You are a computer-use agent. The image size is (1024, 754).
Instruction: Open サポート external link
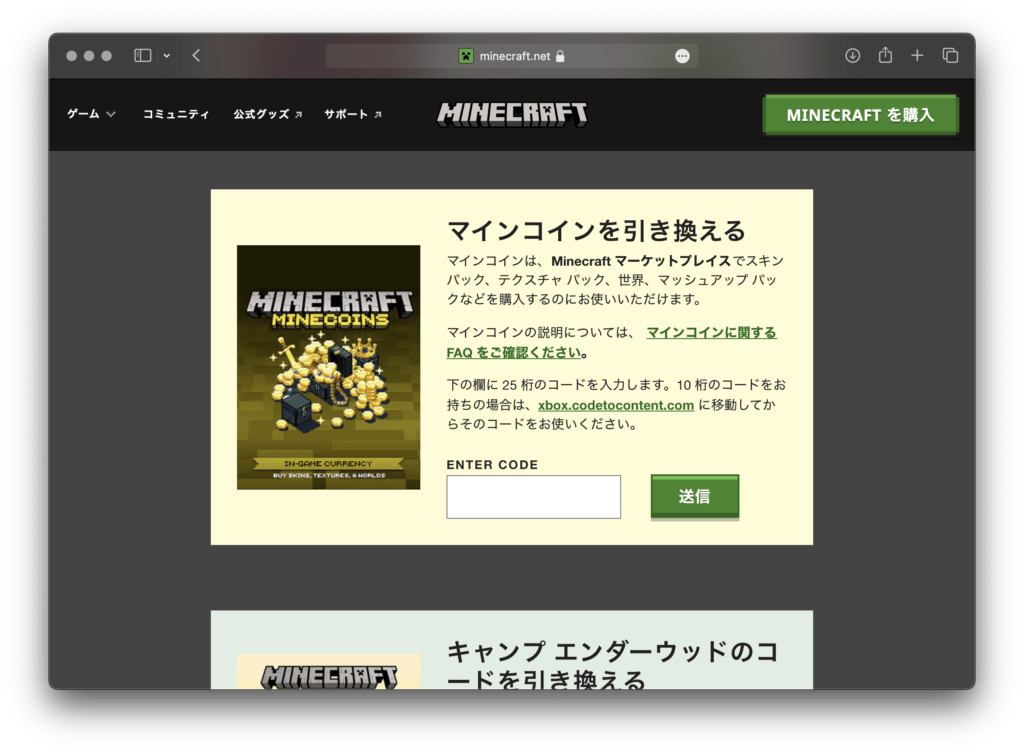point(352,114)
